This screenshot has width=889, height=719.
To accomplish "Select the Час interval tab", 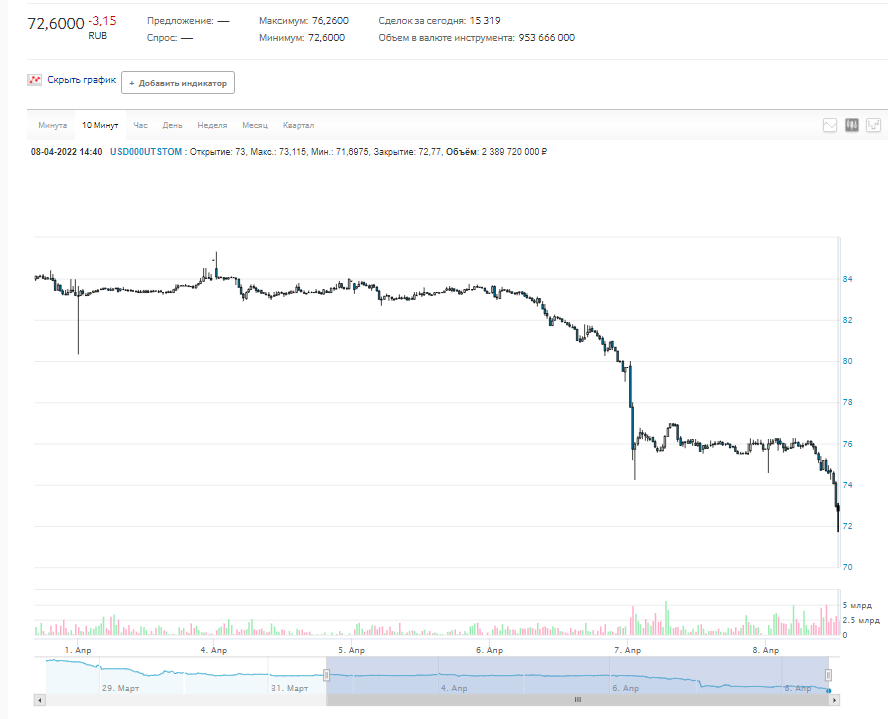I will (x=140, y=125).
